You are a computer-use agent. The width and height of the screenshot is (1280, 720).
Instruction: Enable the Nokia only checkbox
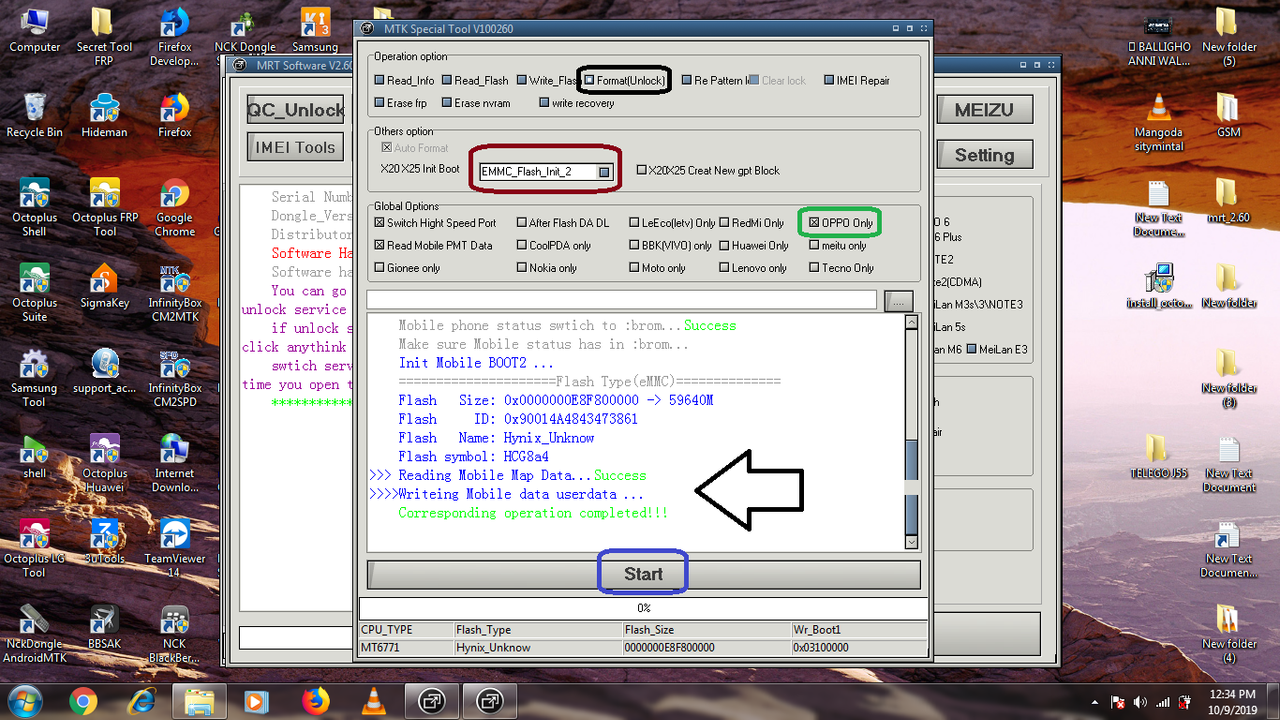pyautogui.click(x=521, y=268)
